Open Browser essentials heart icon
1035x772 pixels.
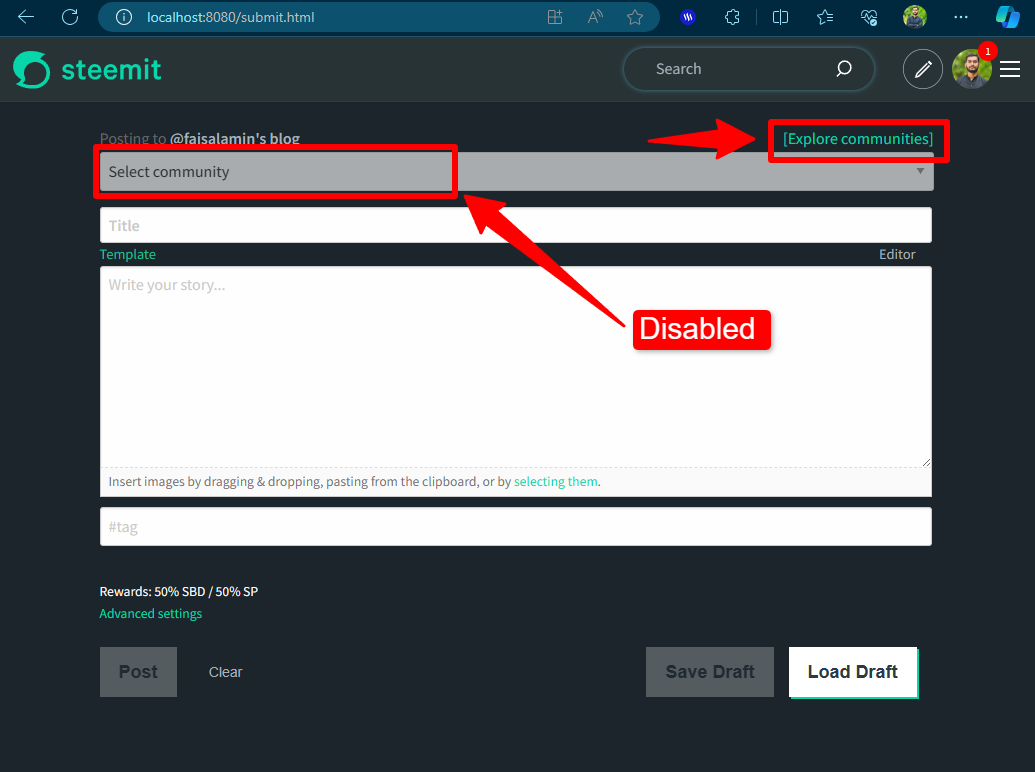tap(869, 17)
